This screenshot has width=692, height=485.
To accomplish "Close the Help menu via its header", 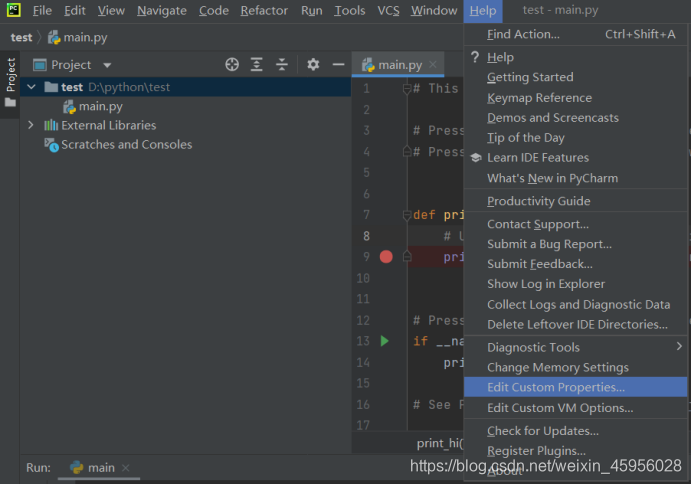I will pos(483,11).
